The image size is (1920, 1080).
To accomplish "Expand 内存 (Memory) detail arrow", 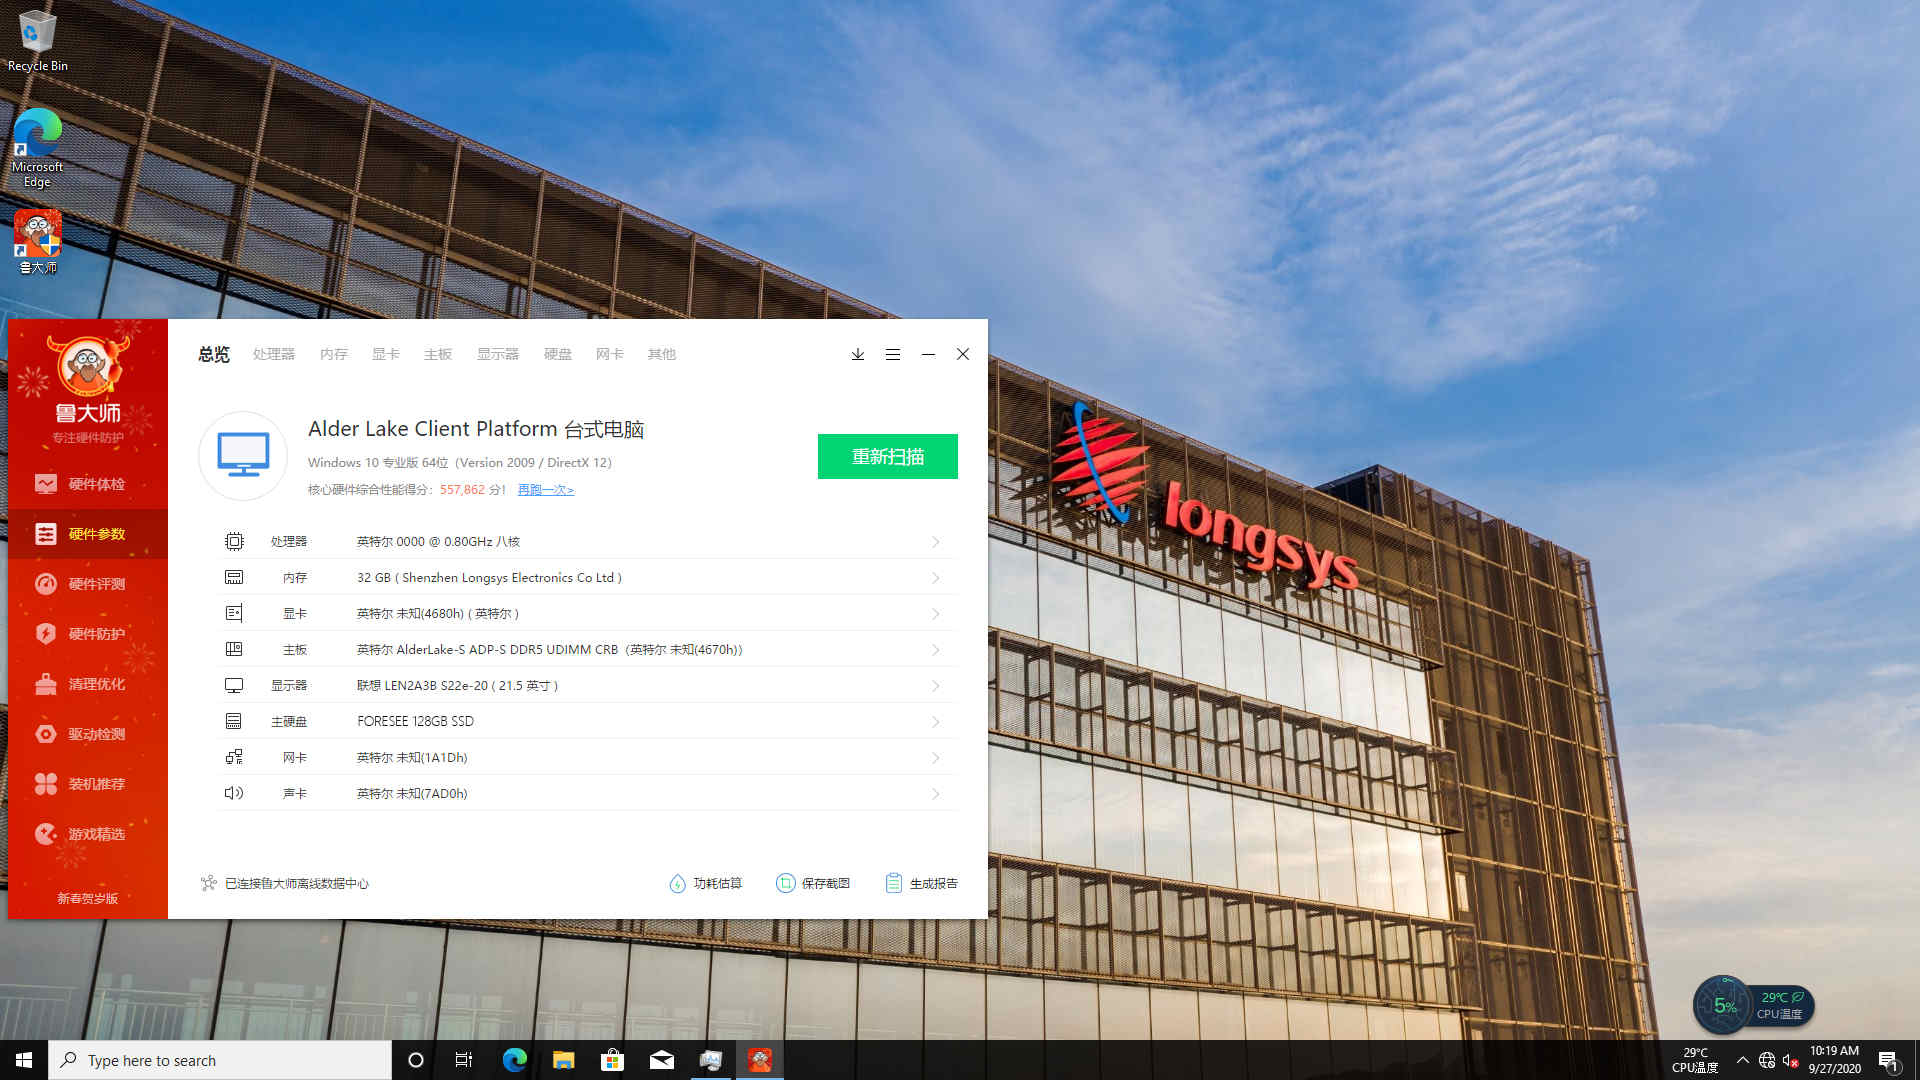I will [936, 576].
